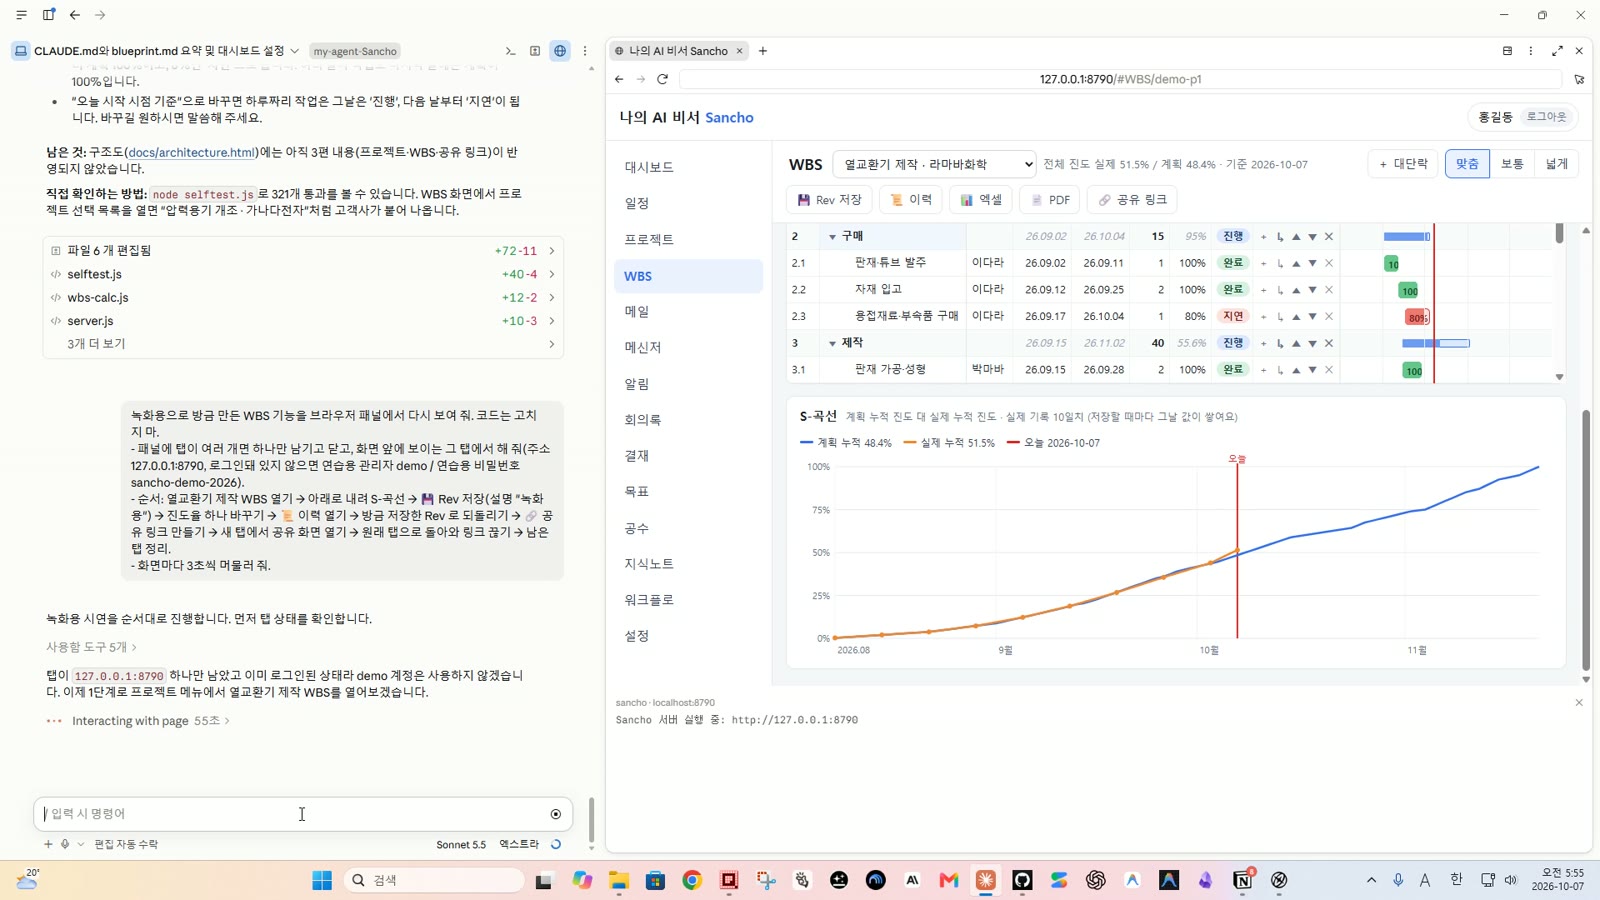Open selftest.js in the changed files

pyautogui.click(x=303, y=274)
